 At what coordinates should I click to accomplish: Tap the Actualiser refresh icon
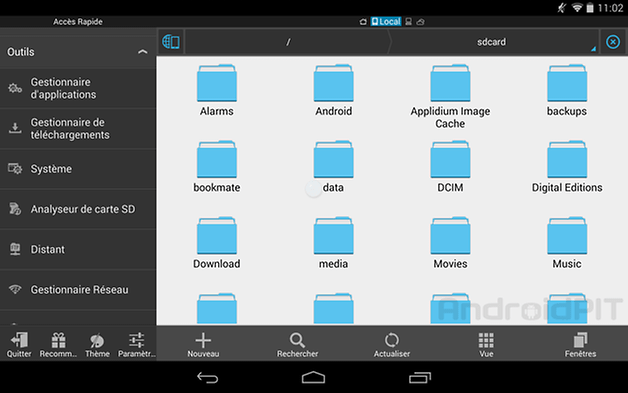(392, 340)
